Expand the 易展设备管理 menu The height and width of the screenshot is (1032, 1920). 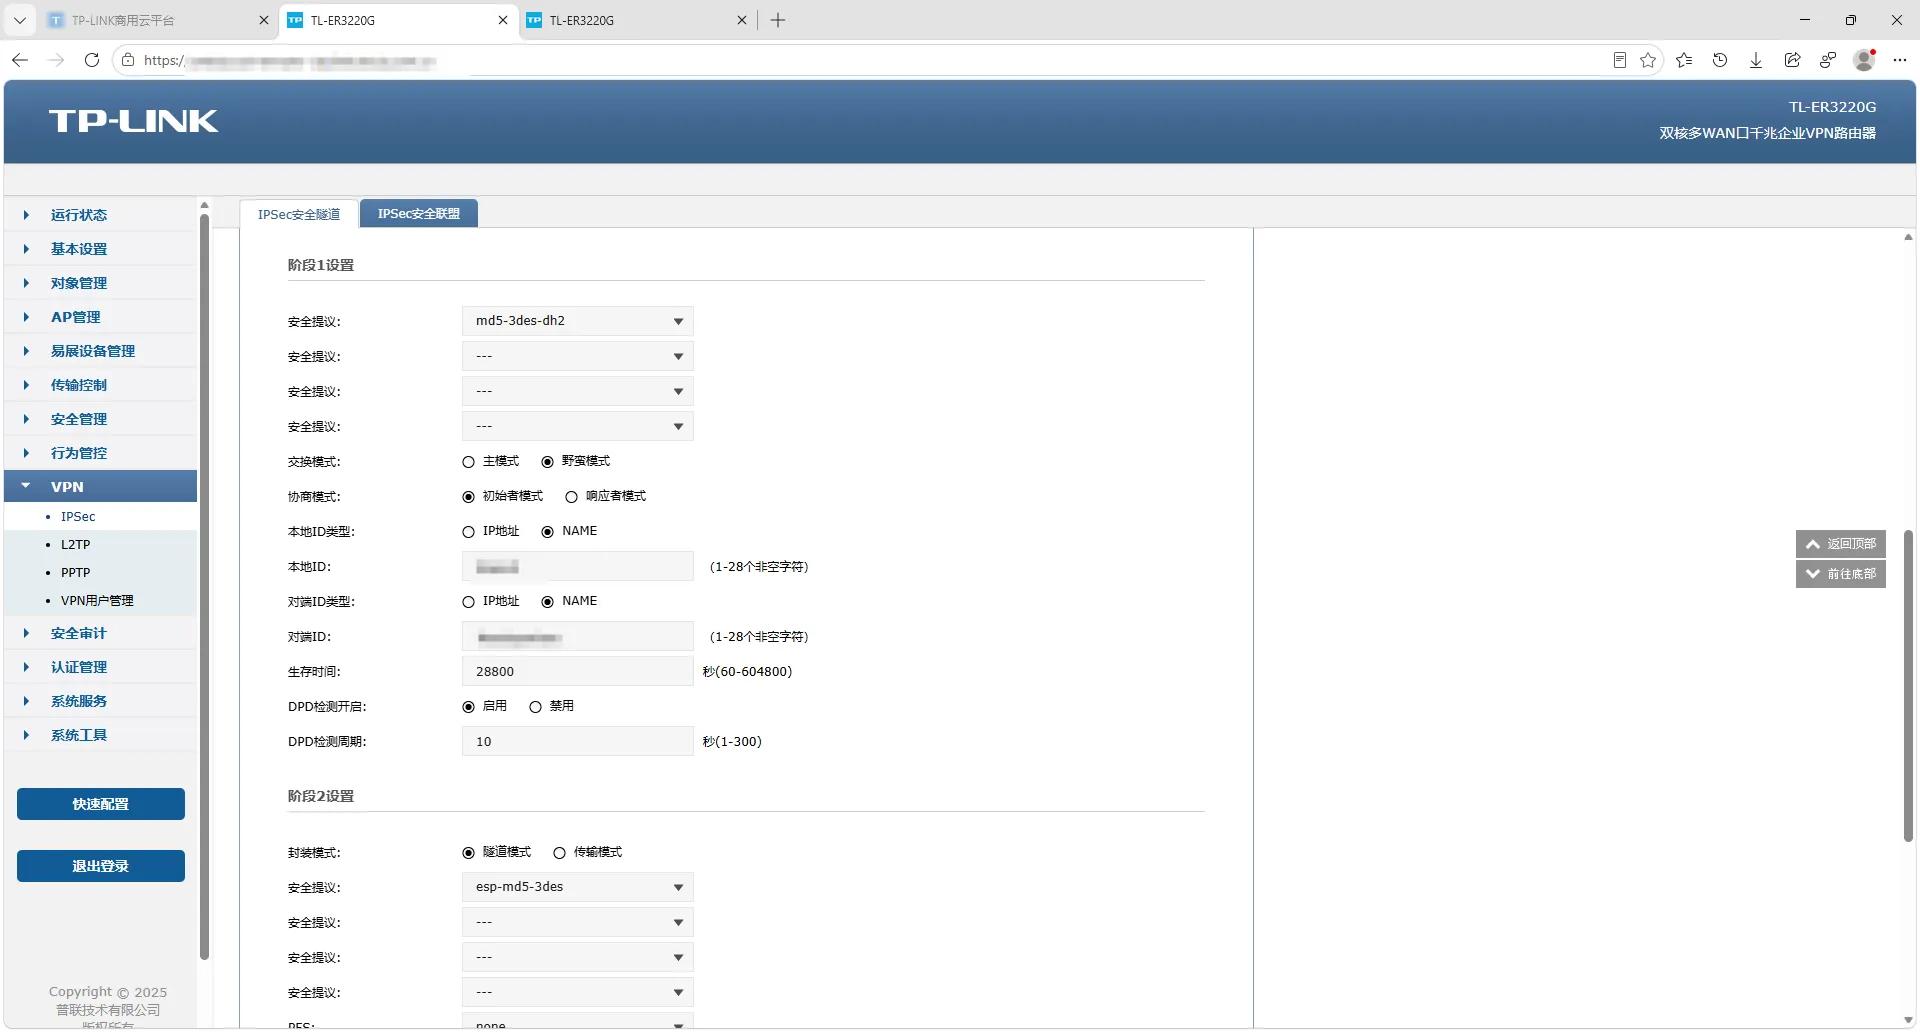click(100, 351)
